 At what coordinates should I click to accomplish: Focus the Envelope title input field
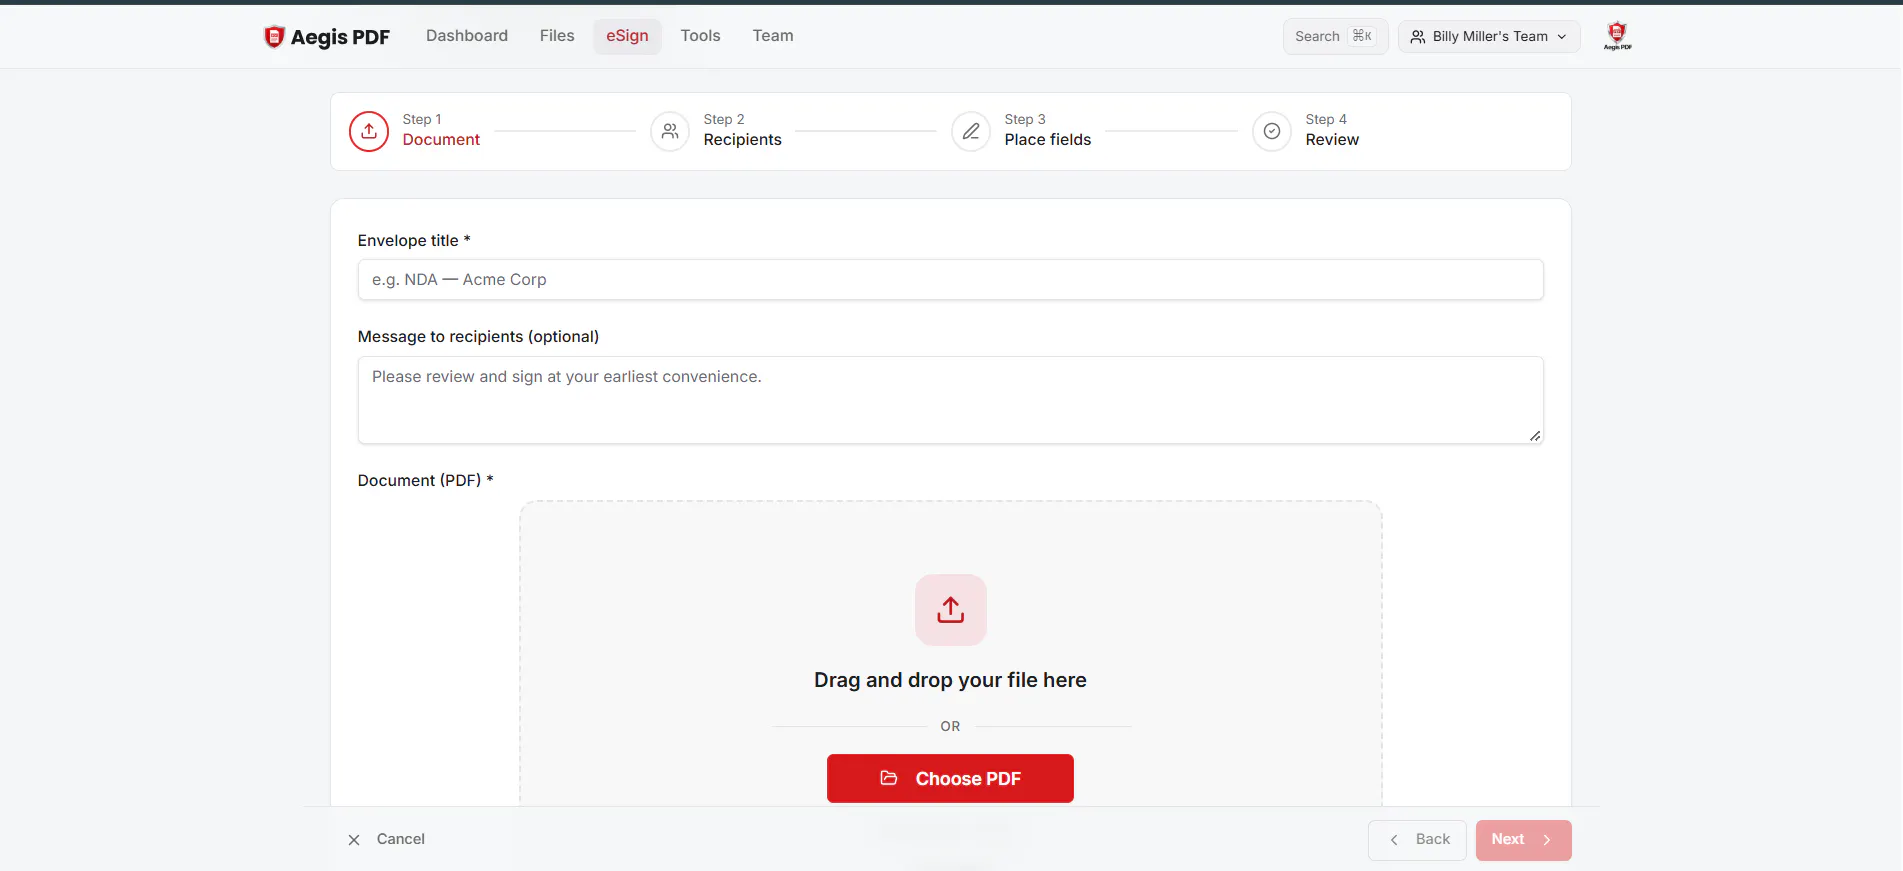click(951, 280)
